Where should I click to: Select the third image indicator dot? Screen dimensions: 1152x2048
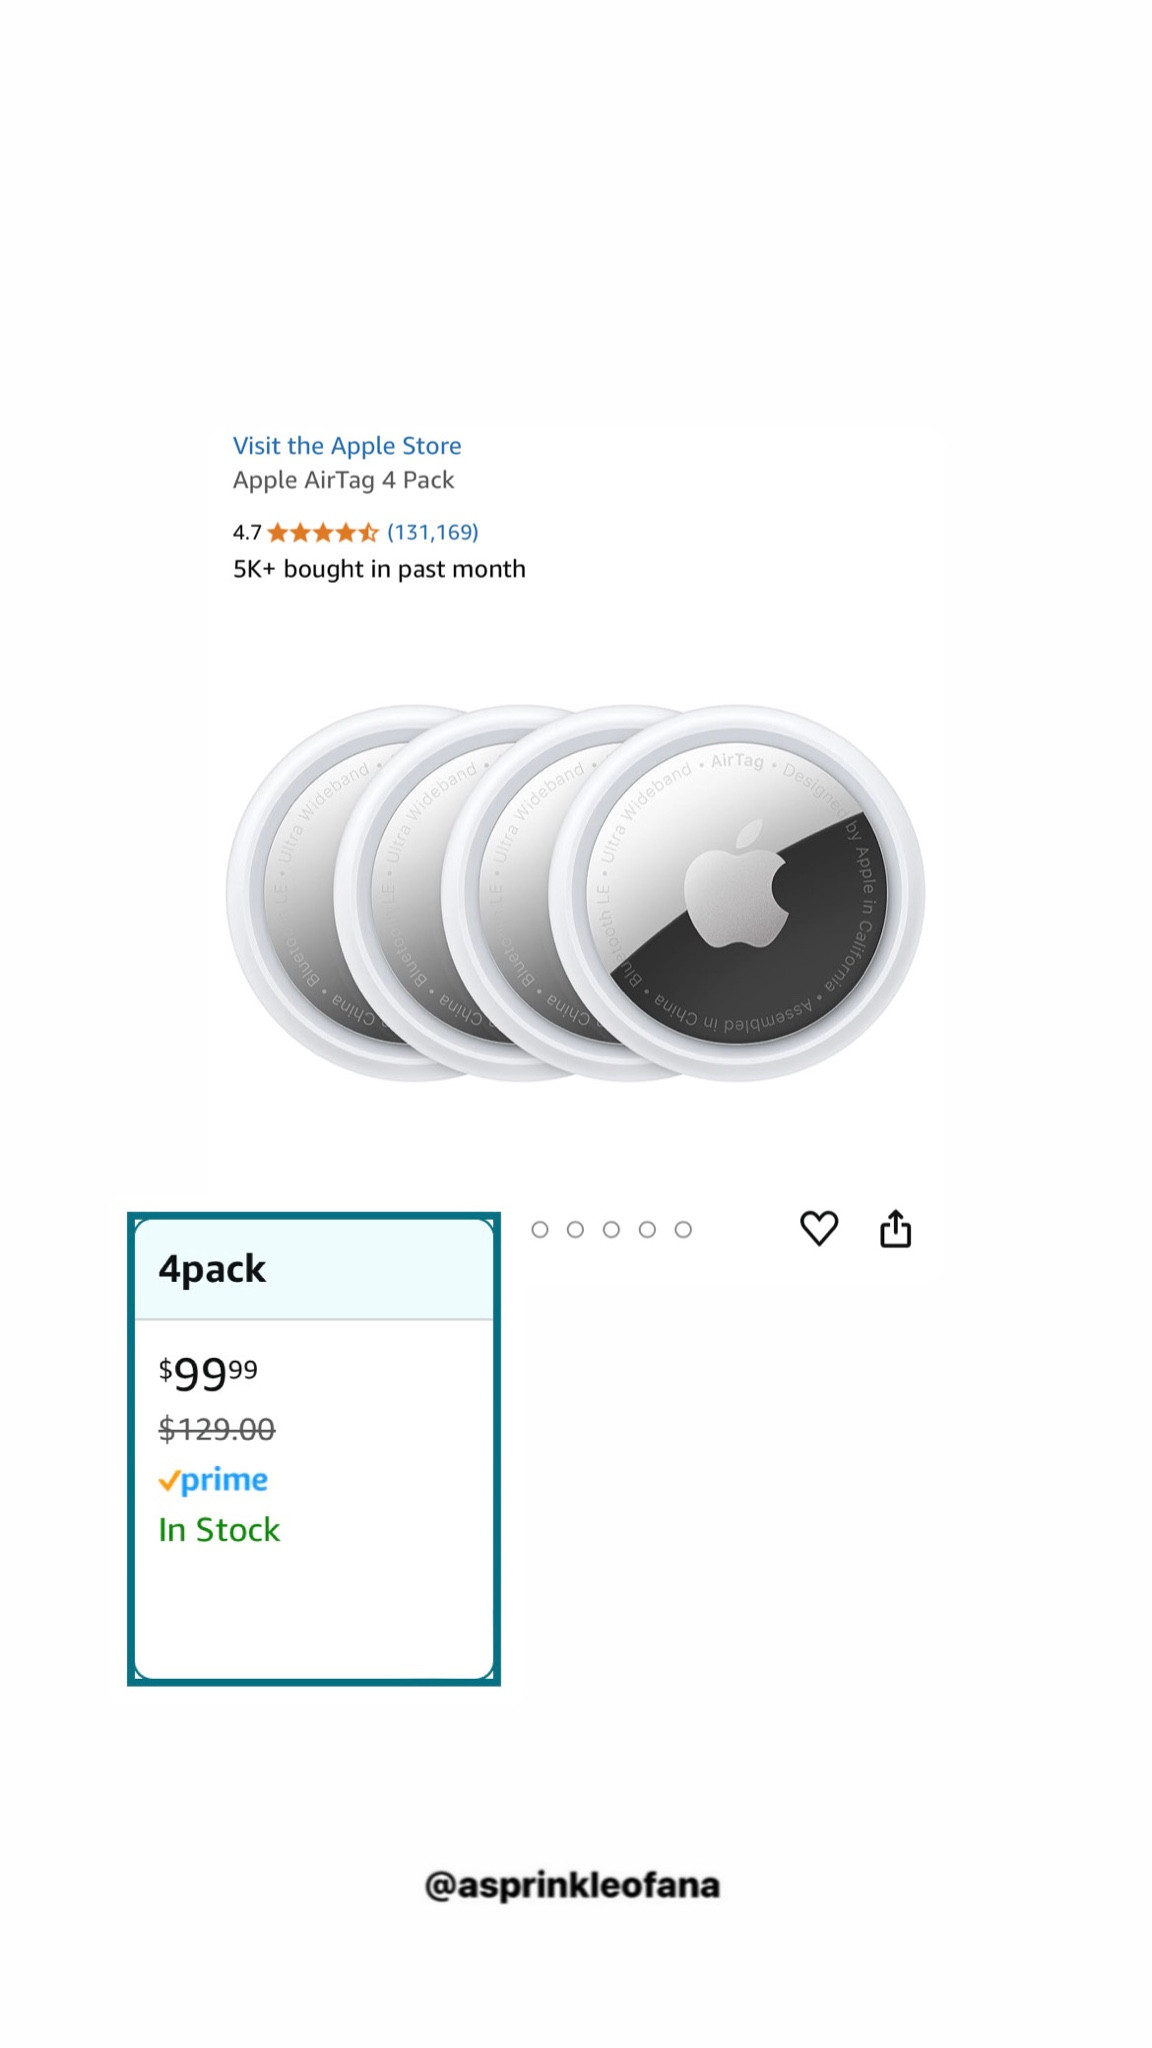tap(611, 1228)
